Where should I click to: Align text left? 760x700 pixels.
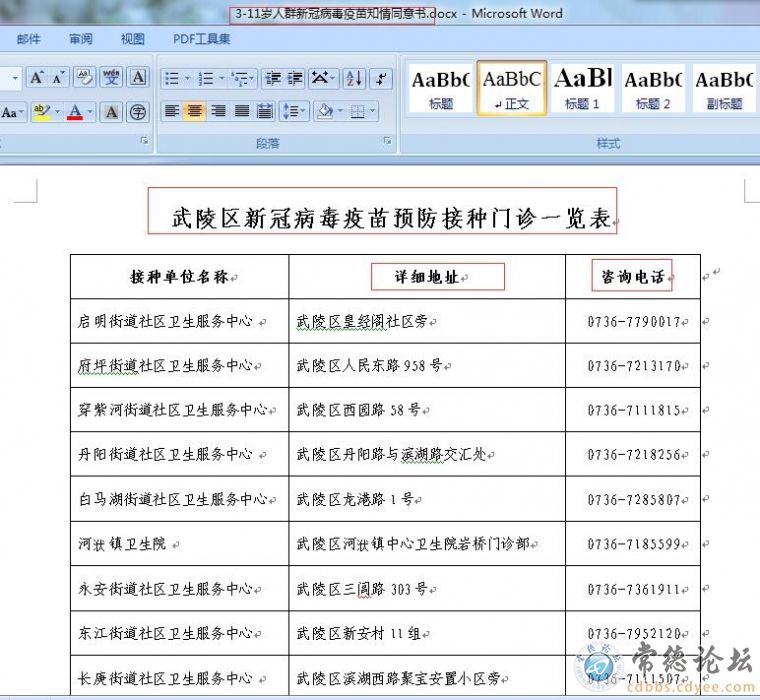point(172,111)
